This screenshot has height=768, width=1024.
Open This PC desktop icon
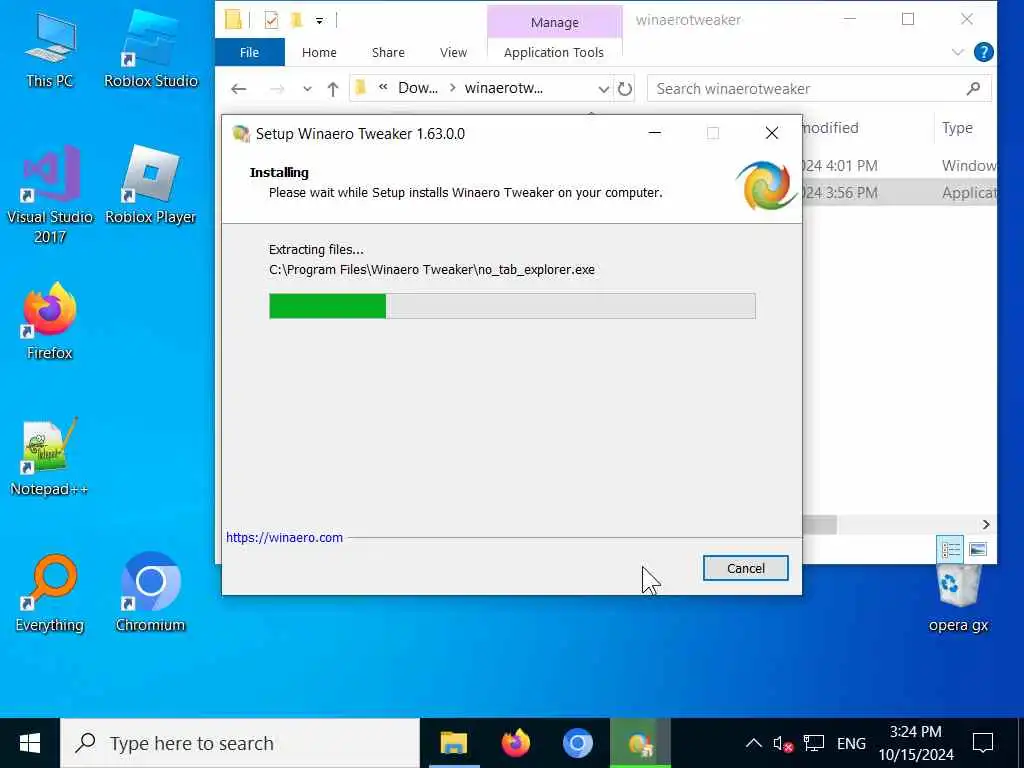click(50, 50)
